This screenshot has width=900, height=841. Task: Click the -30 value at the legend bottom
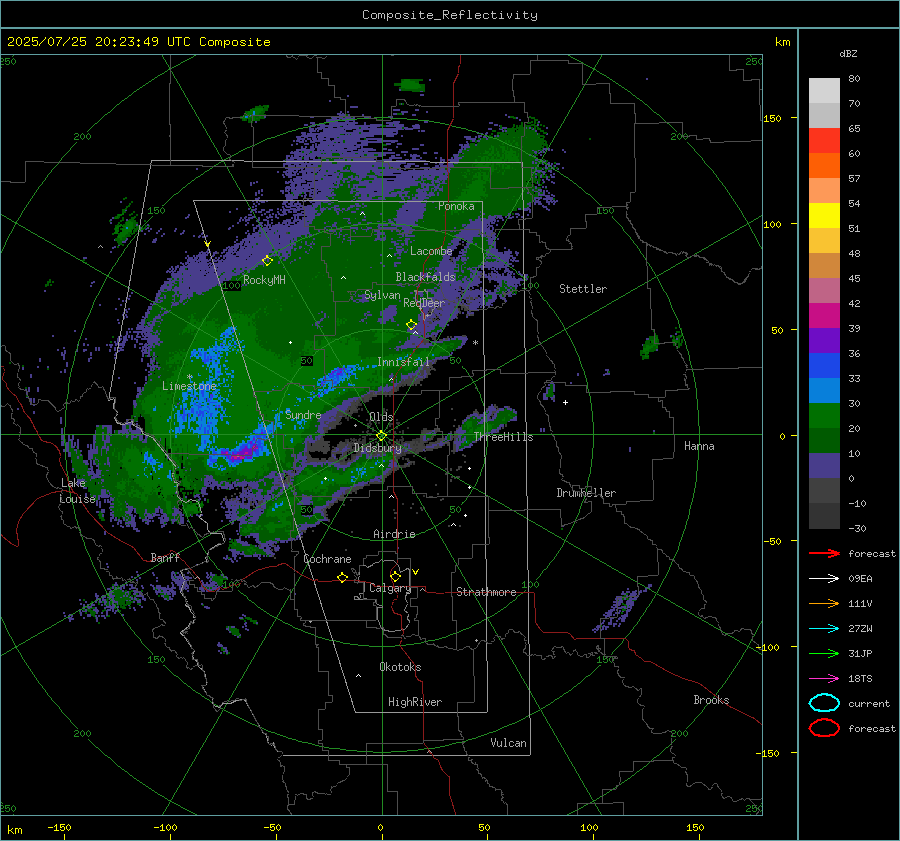click(x=858, y=528)
